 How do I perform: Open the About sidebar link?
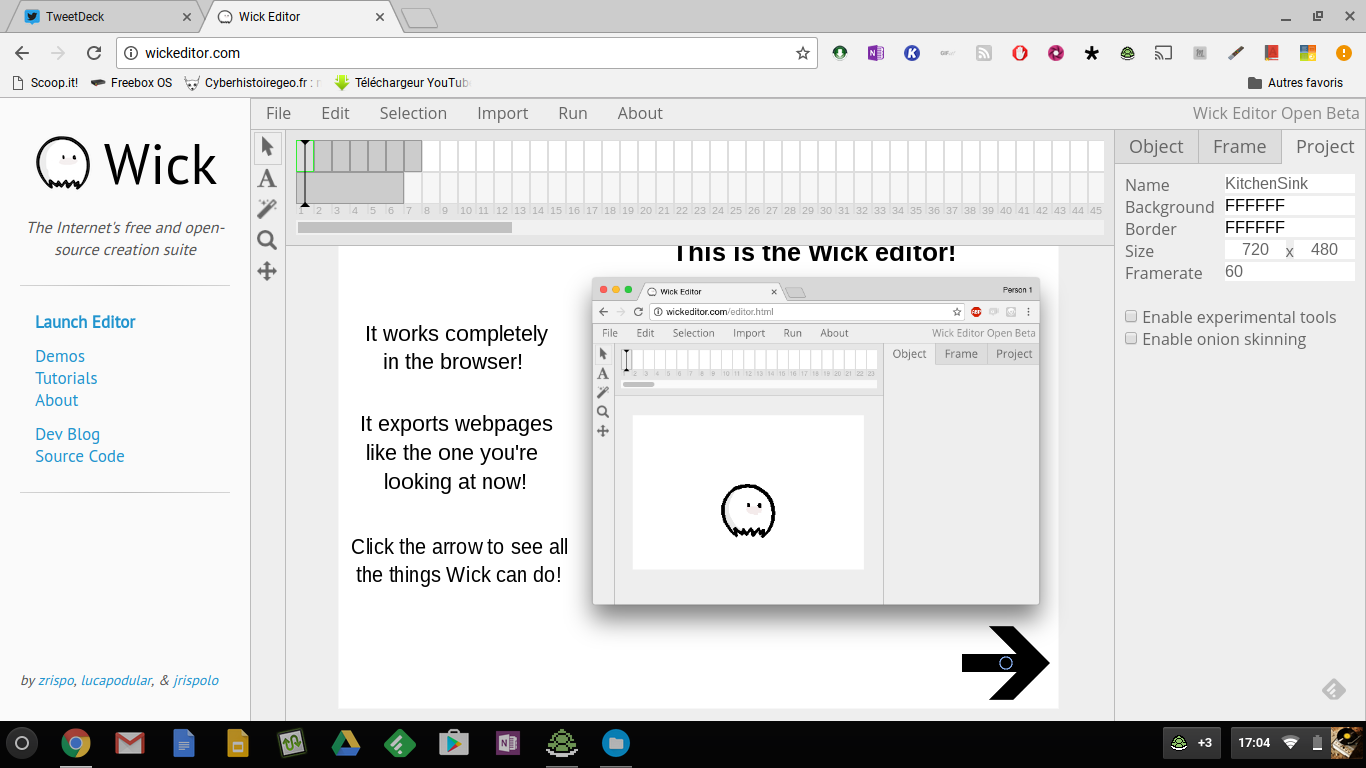point(56,400)
